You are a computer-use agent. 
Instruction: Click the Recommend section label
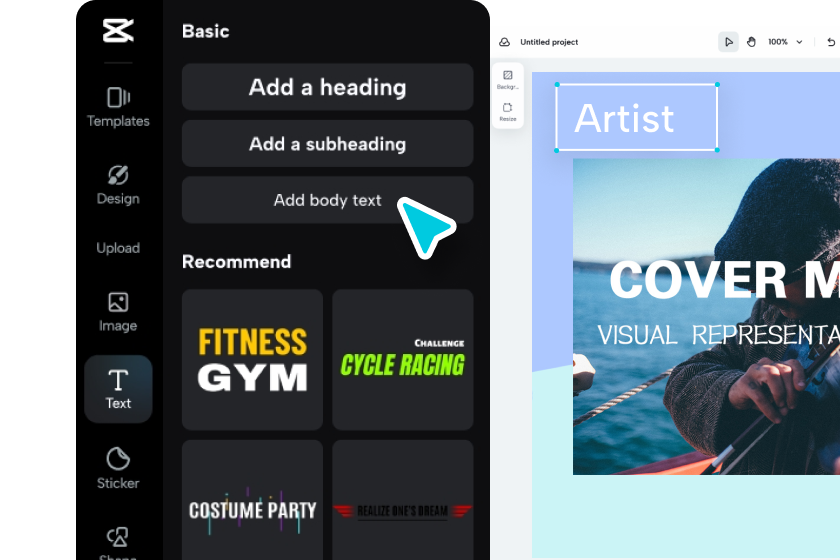pos(236,262)
